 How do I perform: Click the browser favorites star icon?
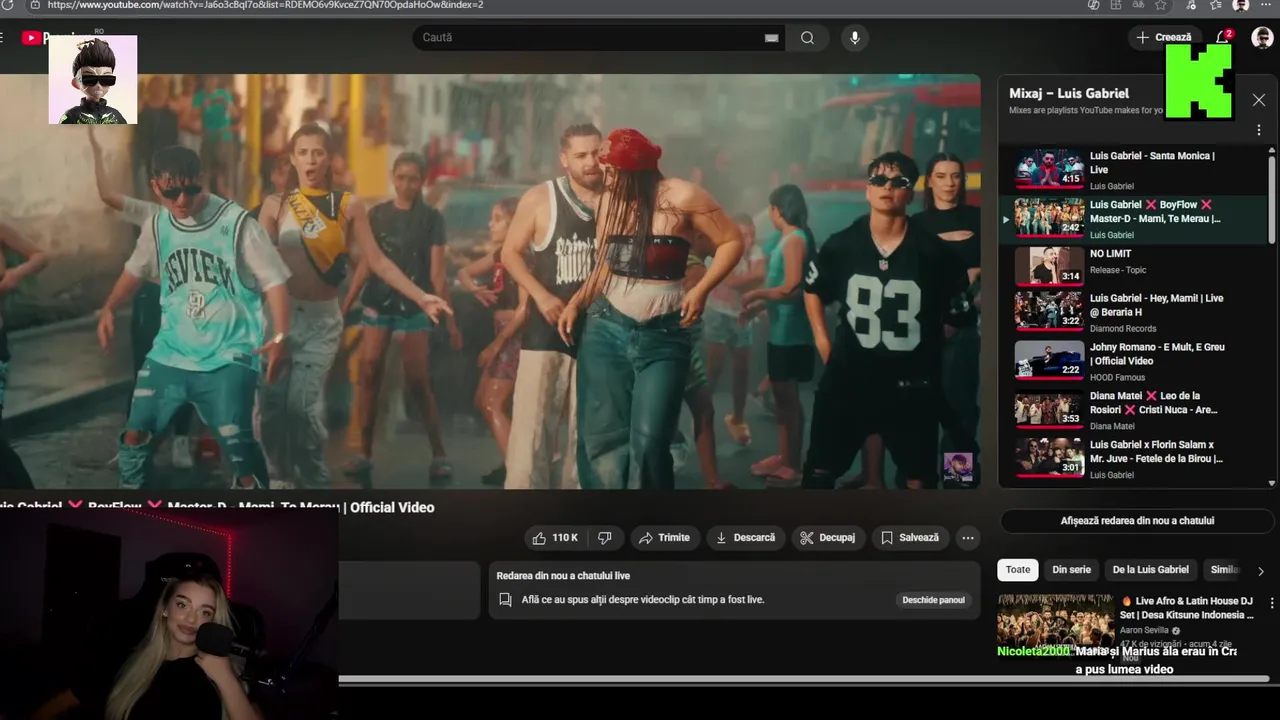[1160, 5]
